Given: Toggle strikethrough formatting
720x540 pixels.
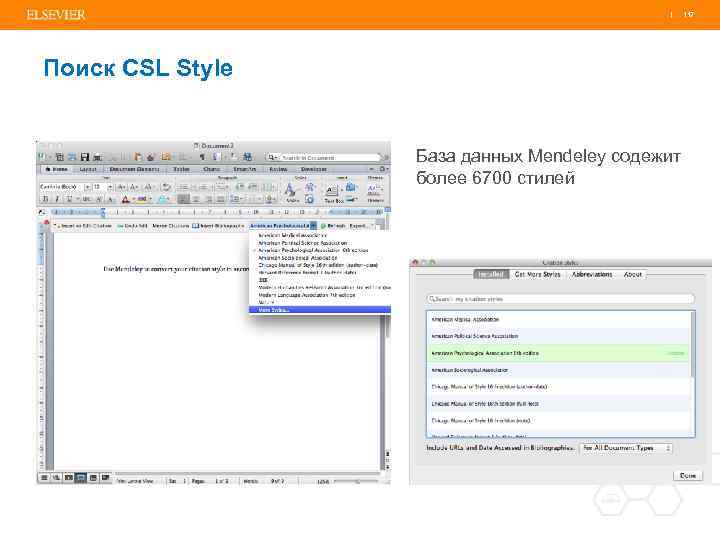Looking at the screenshot, I should 86,199.
